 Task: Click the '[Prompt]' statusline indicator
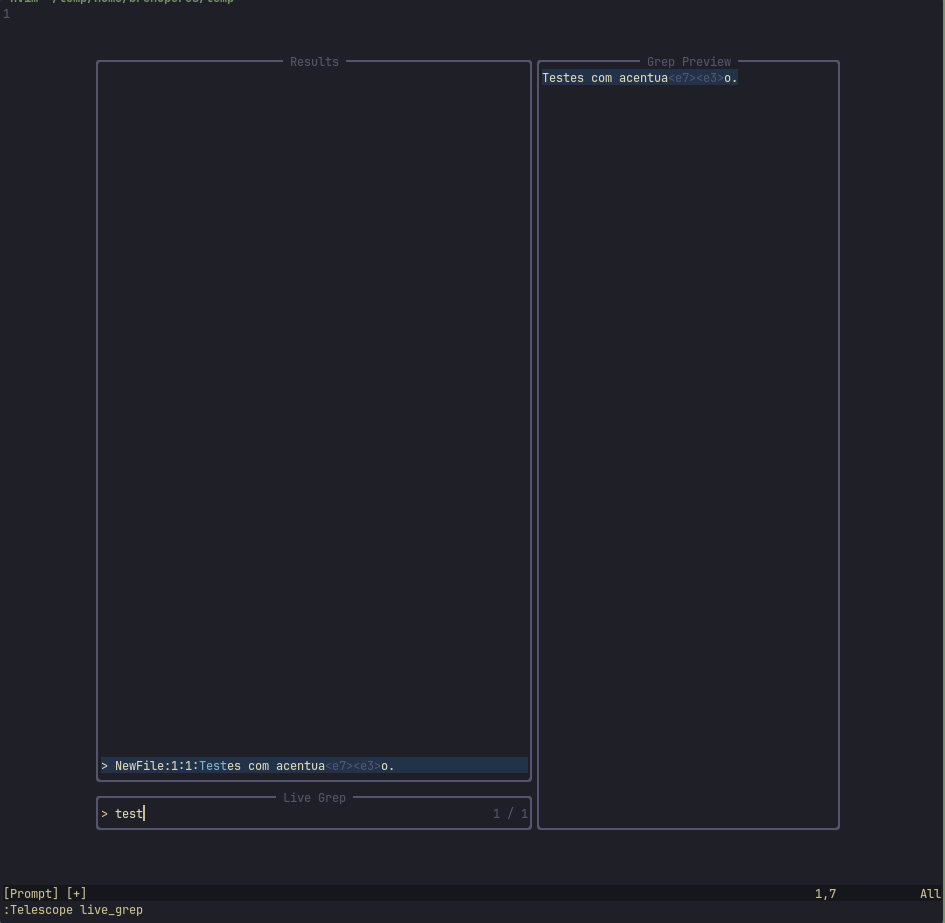tap(30, 893)
